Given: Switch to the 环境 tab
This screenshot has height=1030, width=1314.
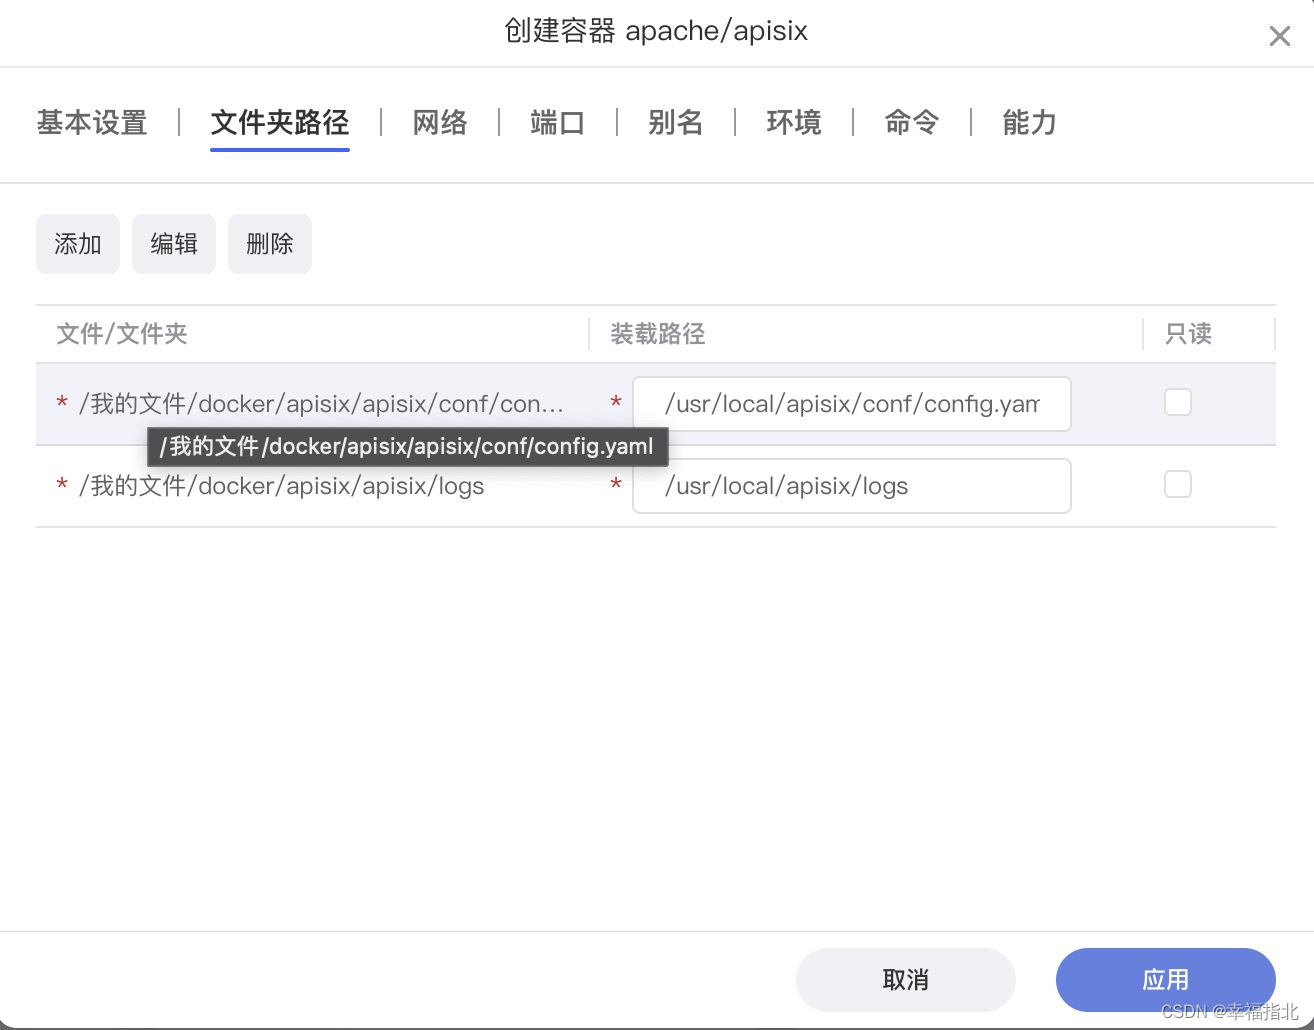Looking at the screenshot, I should coord(794,123).
